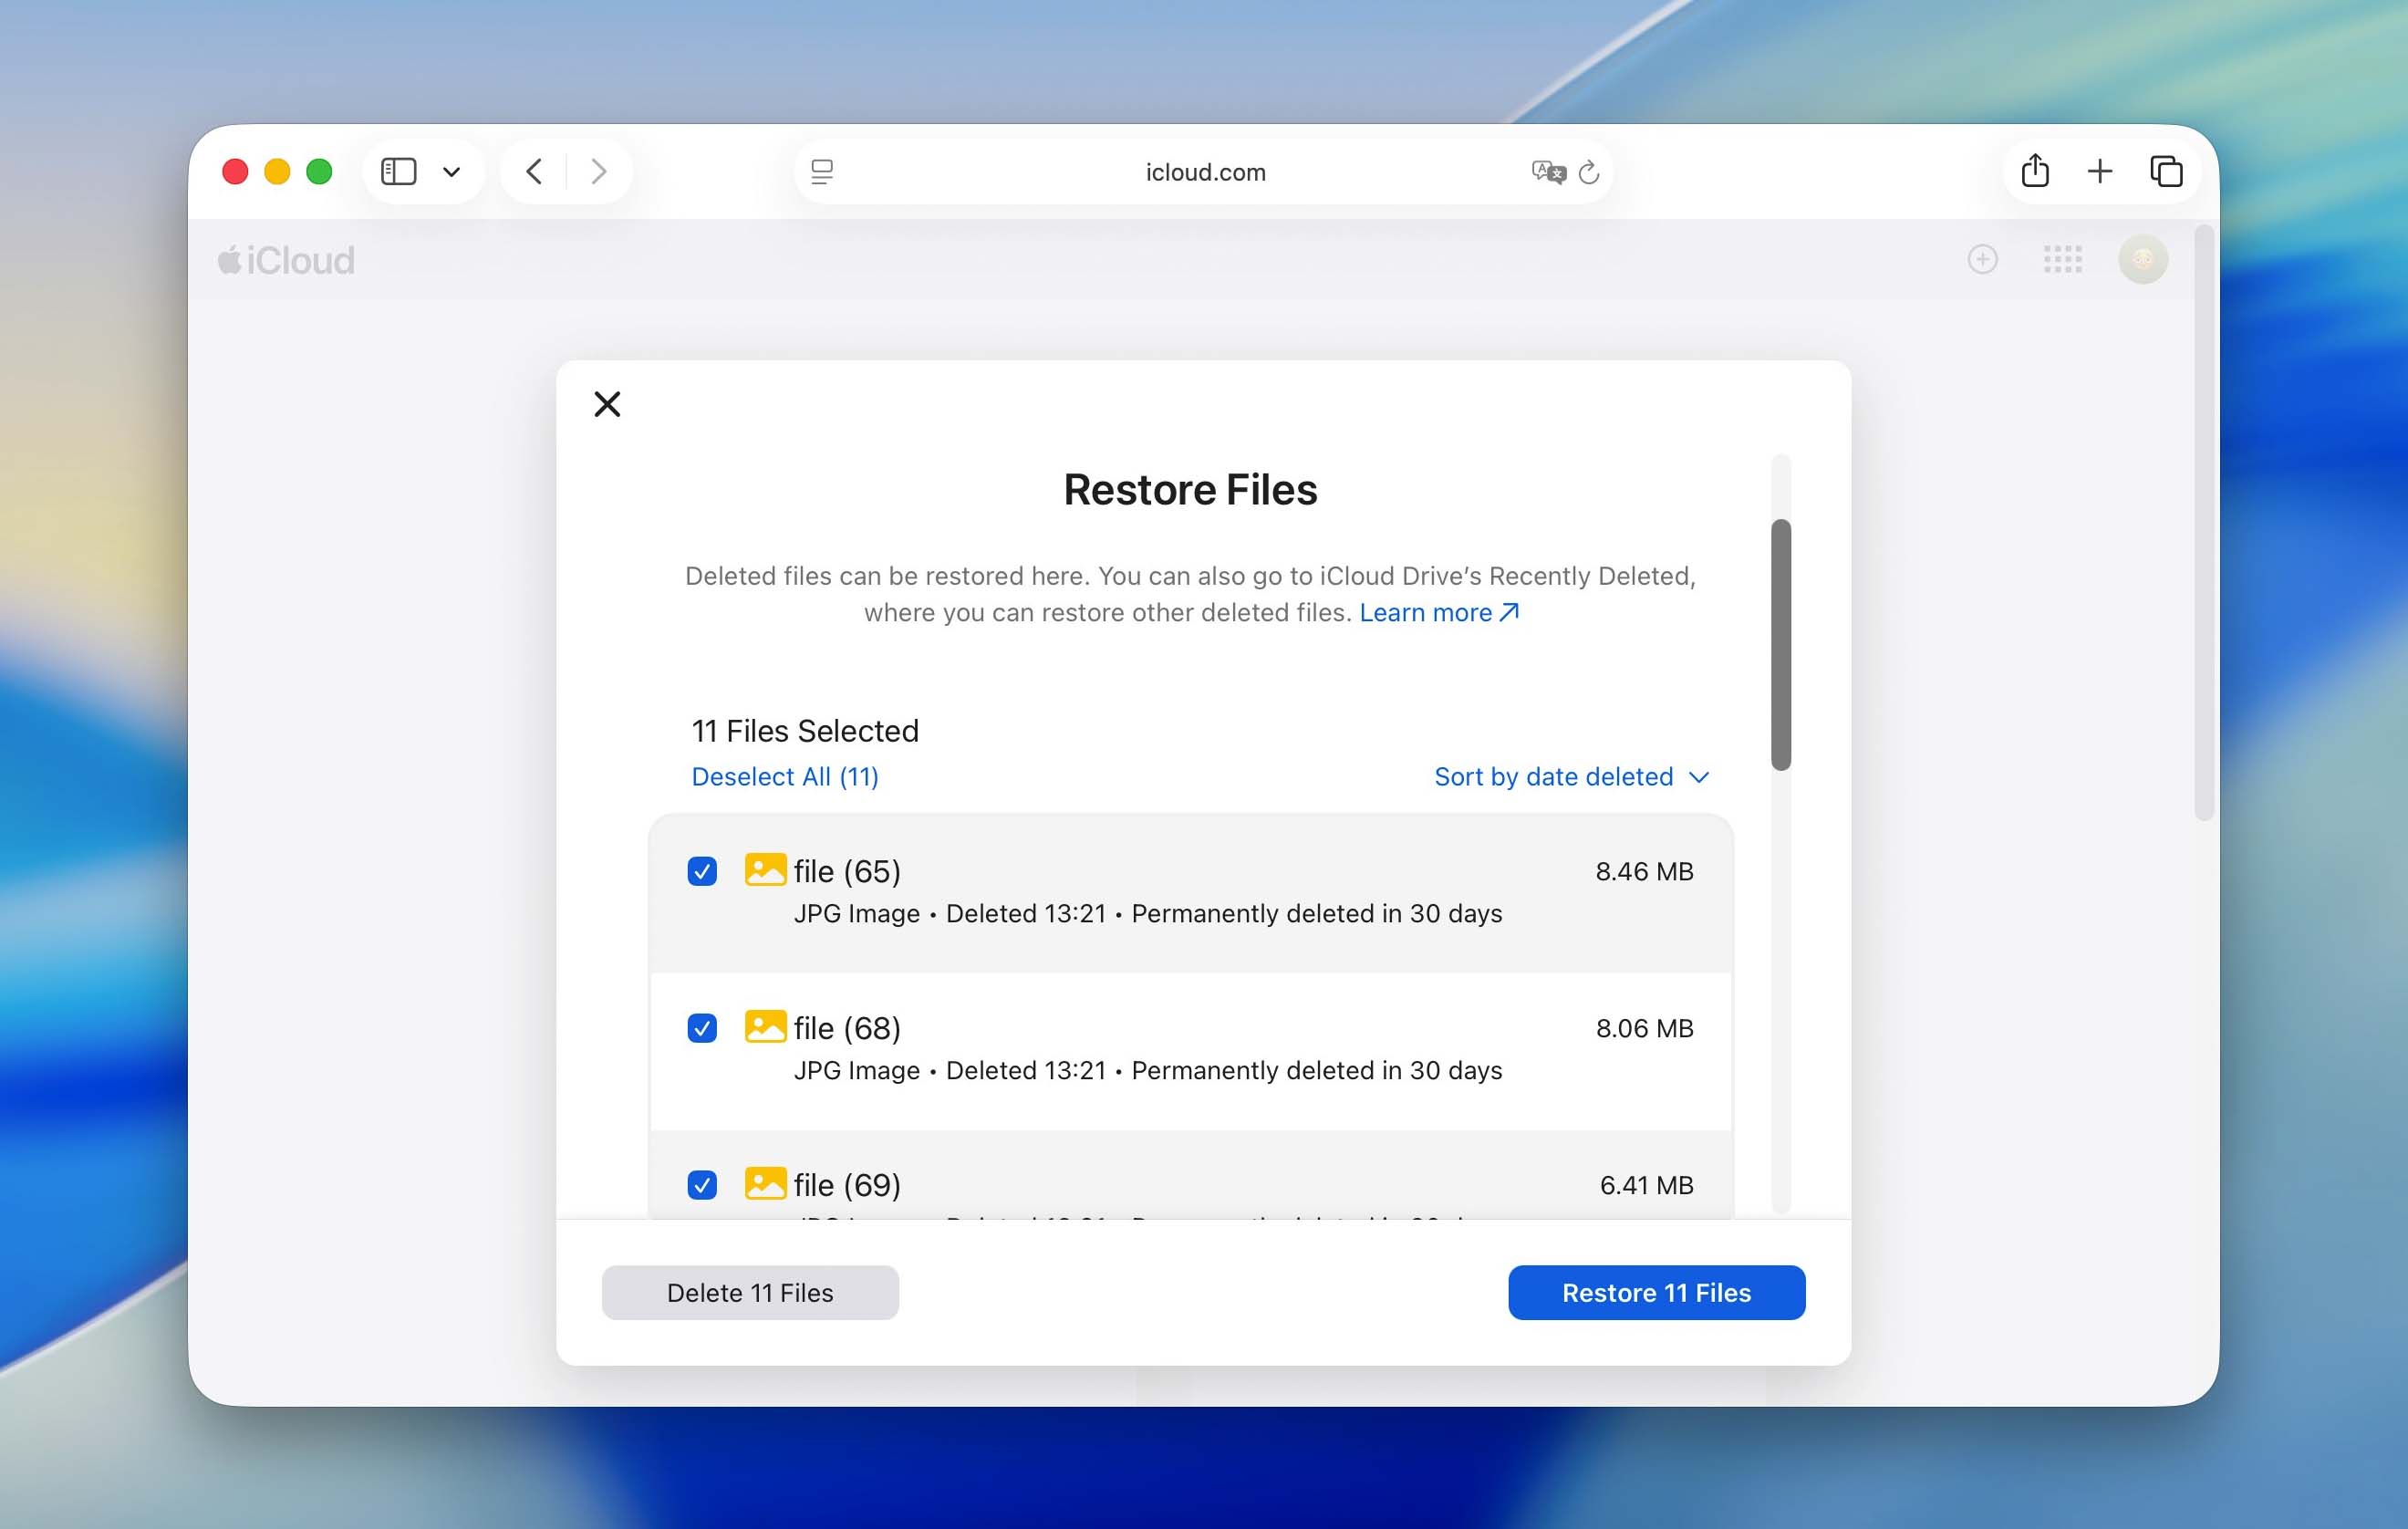2408x1529 pixels.
Task: Click the file (69) image icon
Action: [765, 1183]
